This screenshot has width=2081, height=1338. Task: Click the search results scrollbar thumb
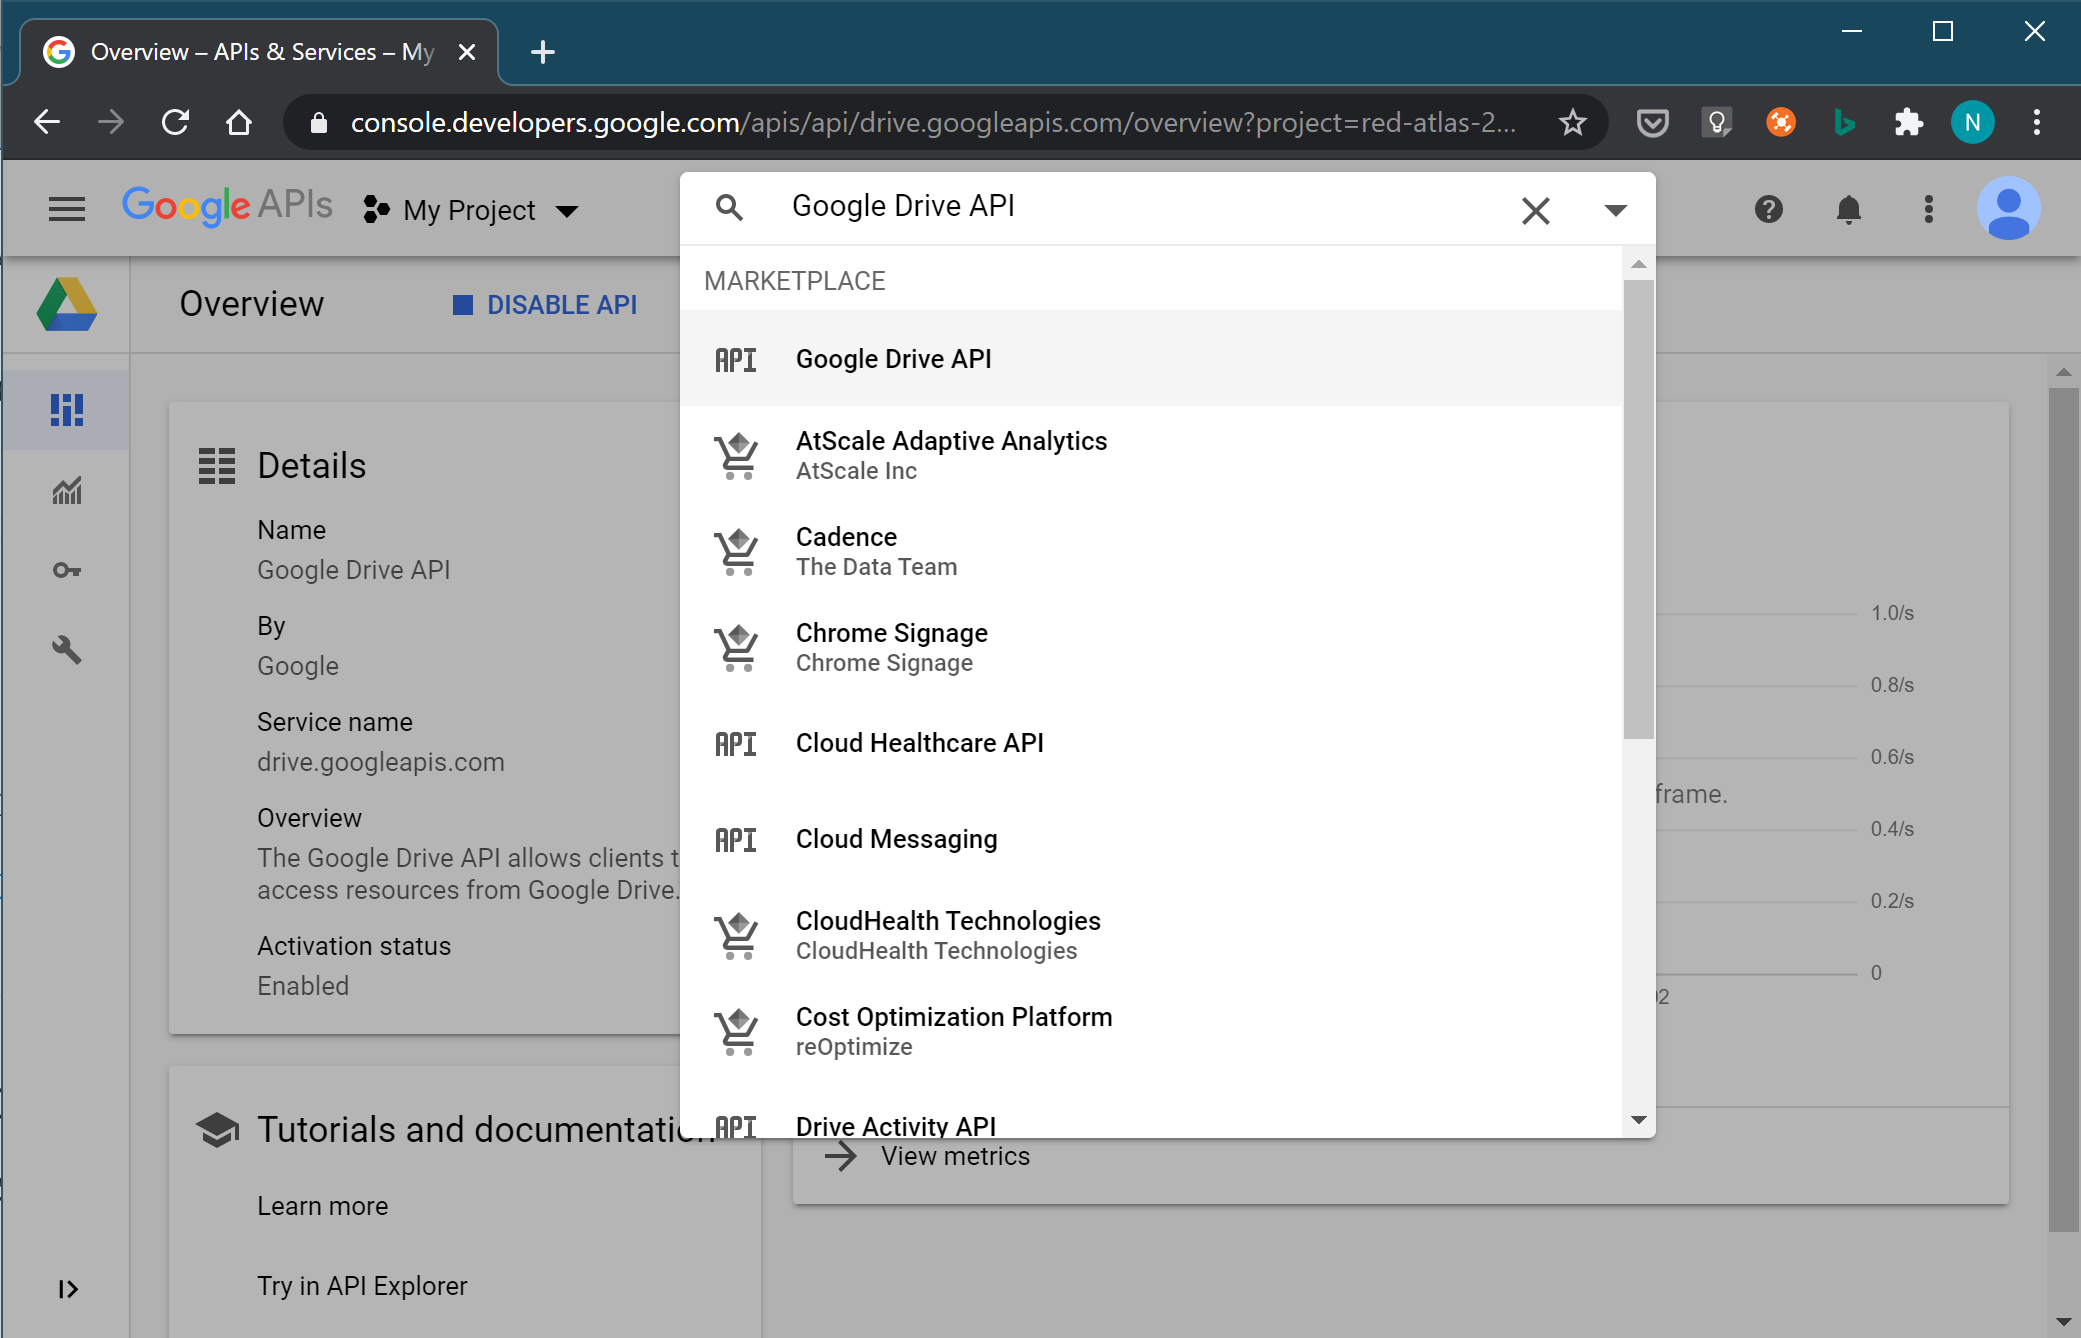click(x=1638, y=510)
